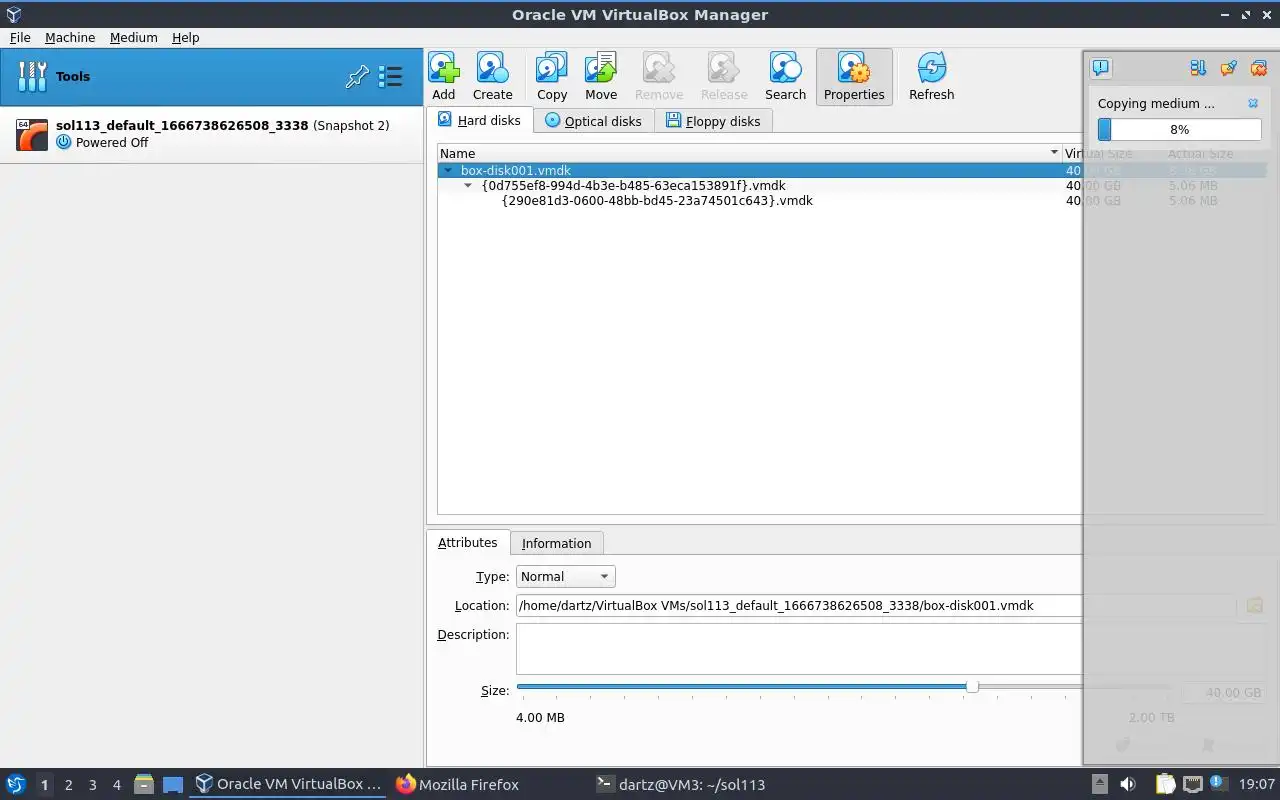Click the Copy disk toolbar icon

552,68
